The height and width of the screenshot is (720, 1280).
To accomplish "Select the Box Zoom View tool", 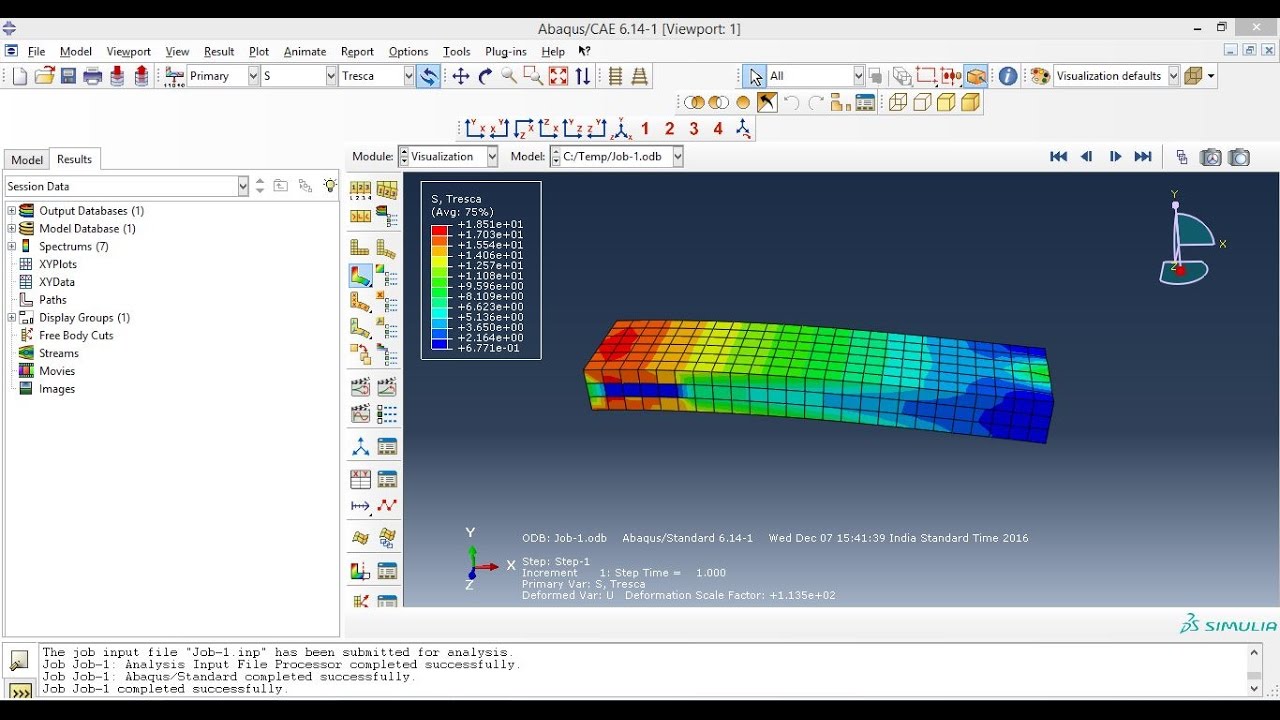I will pyautogui.click(x=533, y=76).
